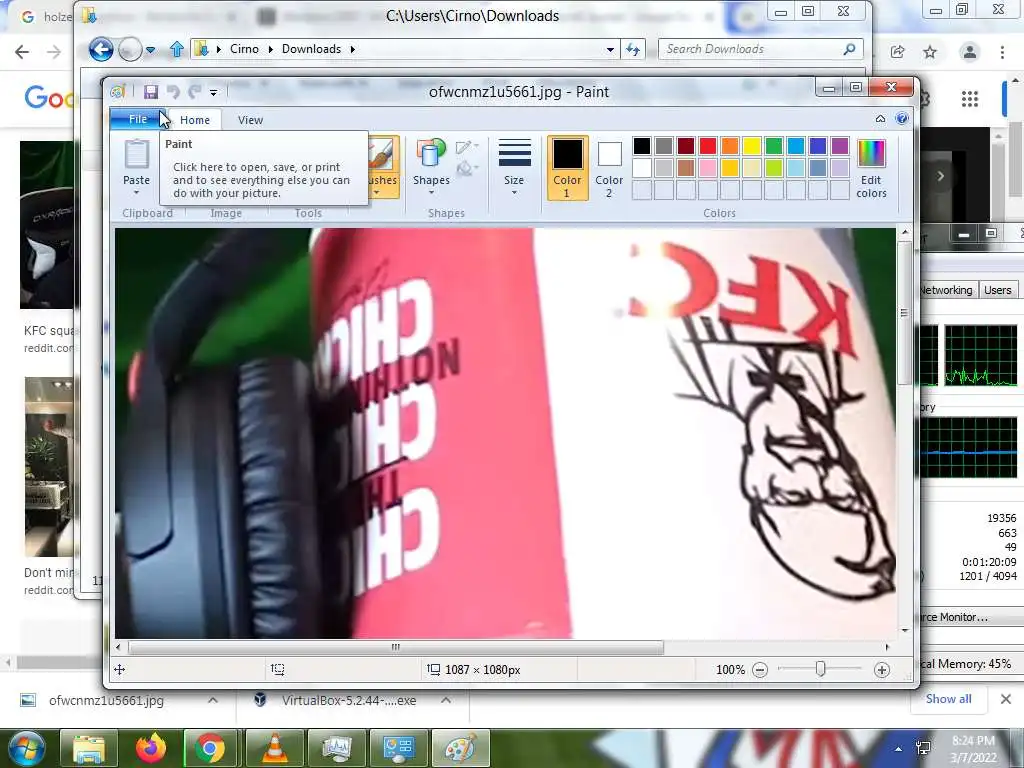Screen dimensions: 1024x768
Task: Click the Search Downloads field
Action: point(761,49)
